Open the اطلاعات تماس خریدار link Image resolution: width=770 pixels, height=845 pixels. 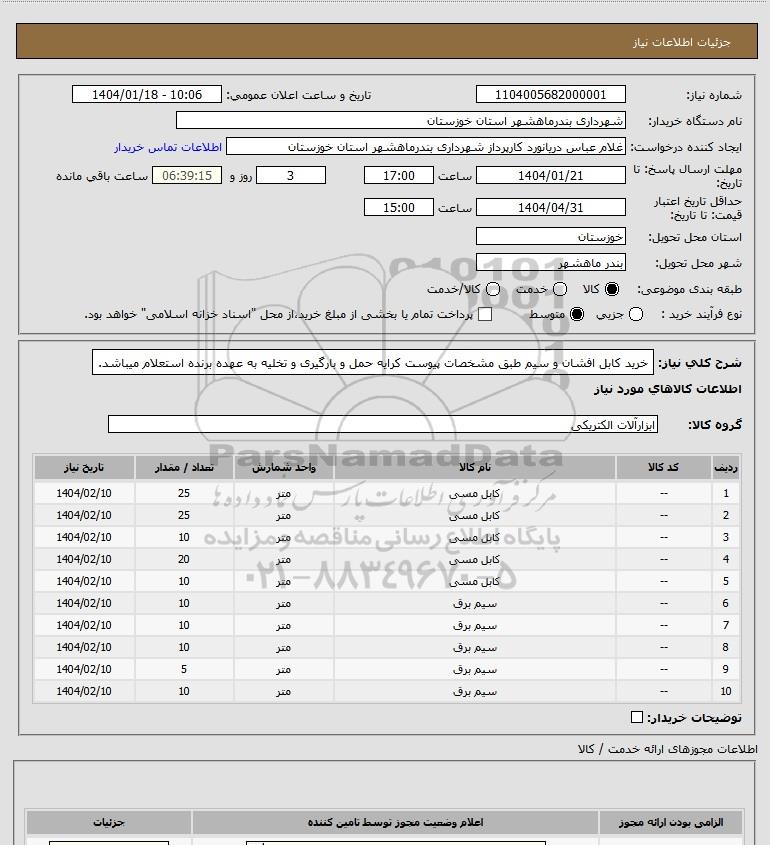pyautogui.click(x=168, y=147)
